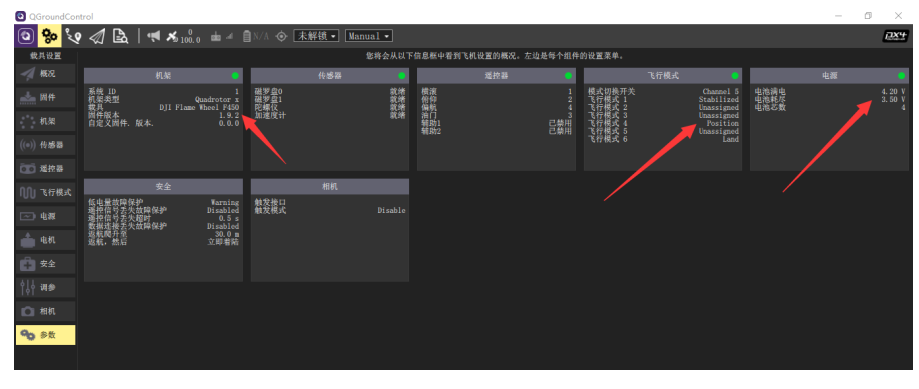This screenshot has height=389, width=919.
Task: Click the 电池芯数 cell count row
Action: coord(829,108)
